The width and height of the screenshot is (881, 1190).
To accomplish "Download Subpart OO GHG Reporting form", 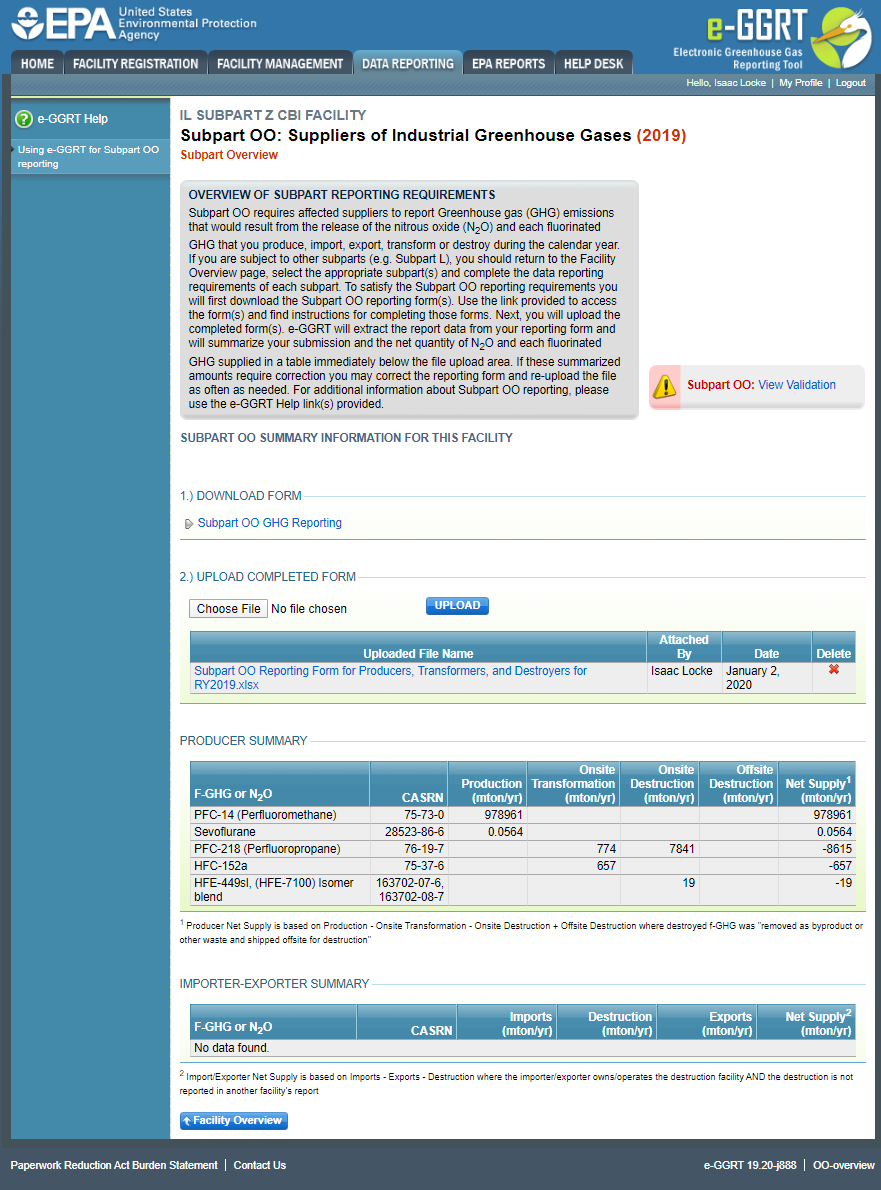I will pos(269,523).
